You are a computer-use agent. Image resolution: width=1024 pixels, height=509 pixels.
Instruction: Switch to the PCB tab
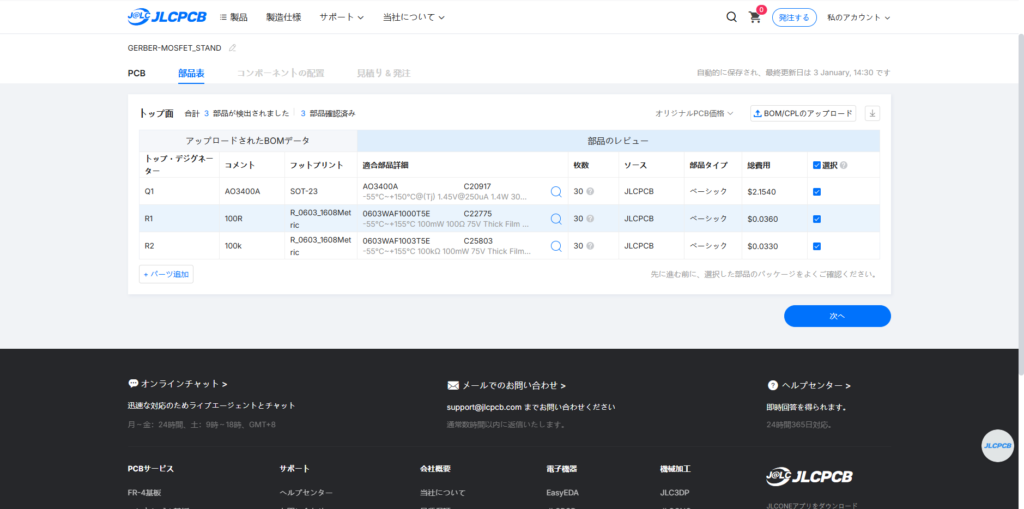tap(137, 73)
